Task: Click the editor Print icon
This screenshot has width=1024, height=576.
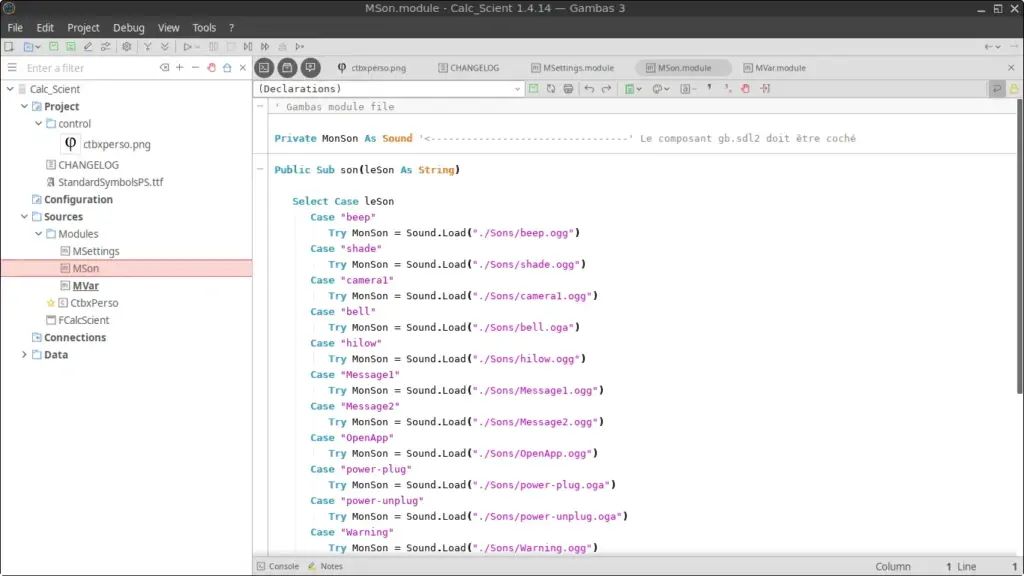Action: click(x=568, y=89)
